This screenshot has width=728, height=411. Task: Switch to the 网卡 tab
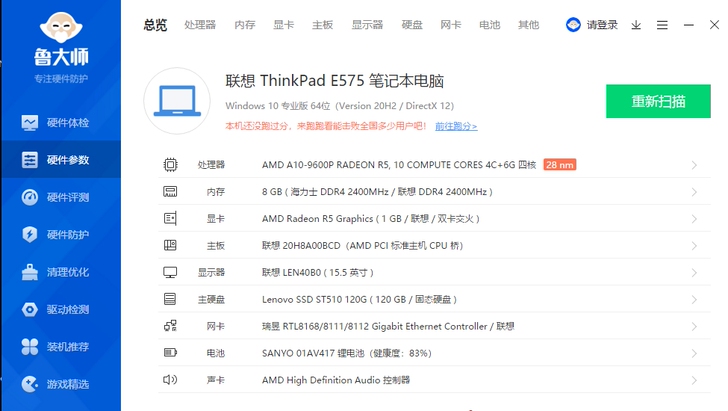pos(451,25)
